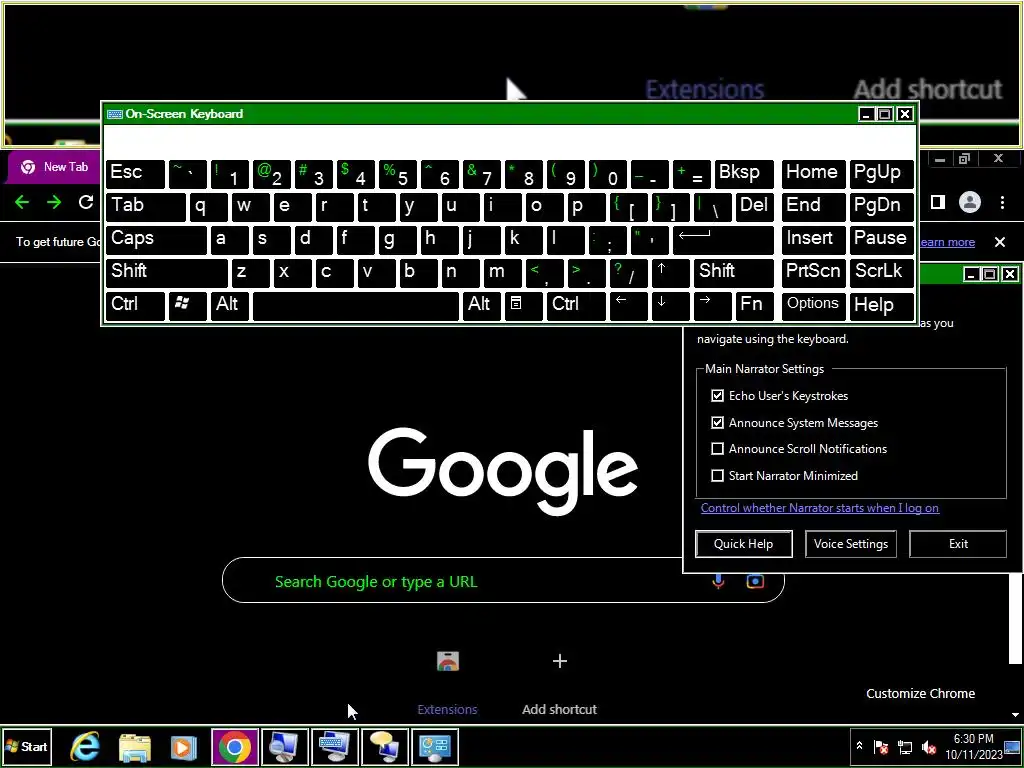Screen dimensions: 1024x768
Task: Click the Esc key on On-Screen Keyboard
Action: point(135,174)
